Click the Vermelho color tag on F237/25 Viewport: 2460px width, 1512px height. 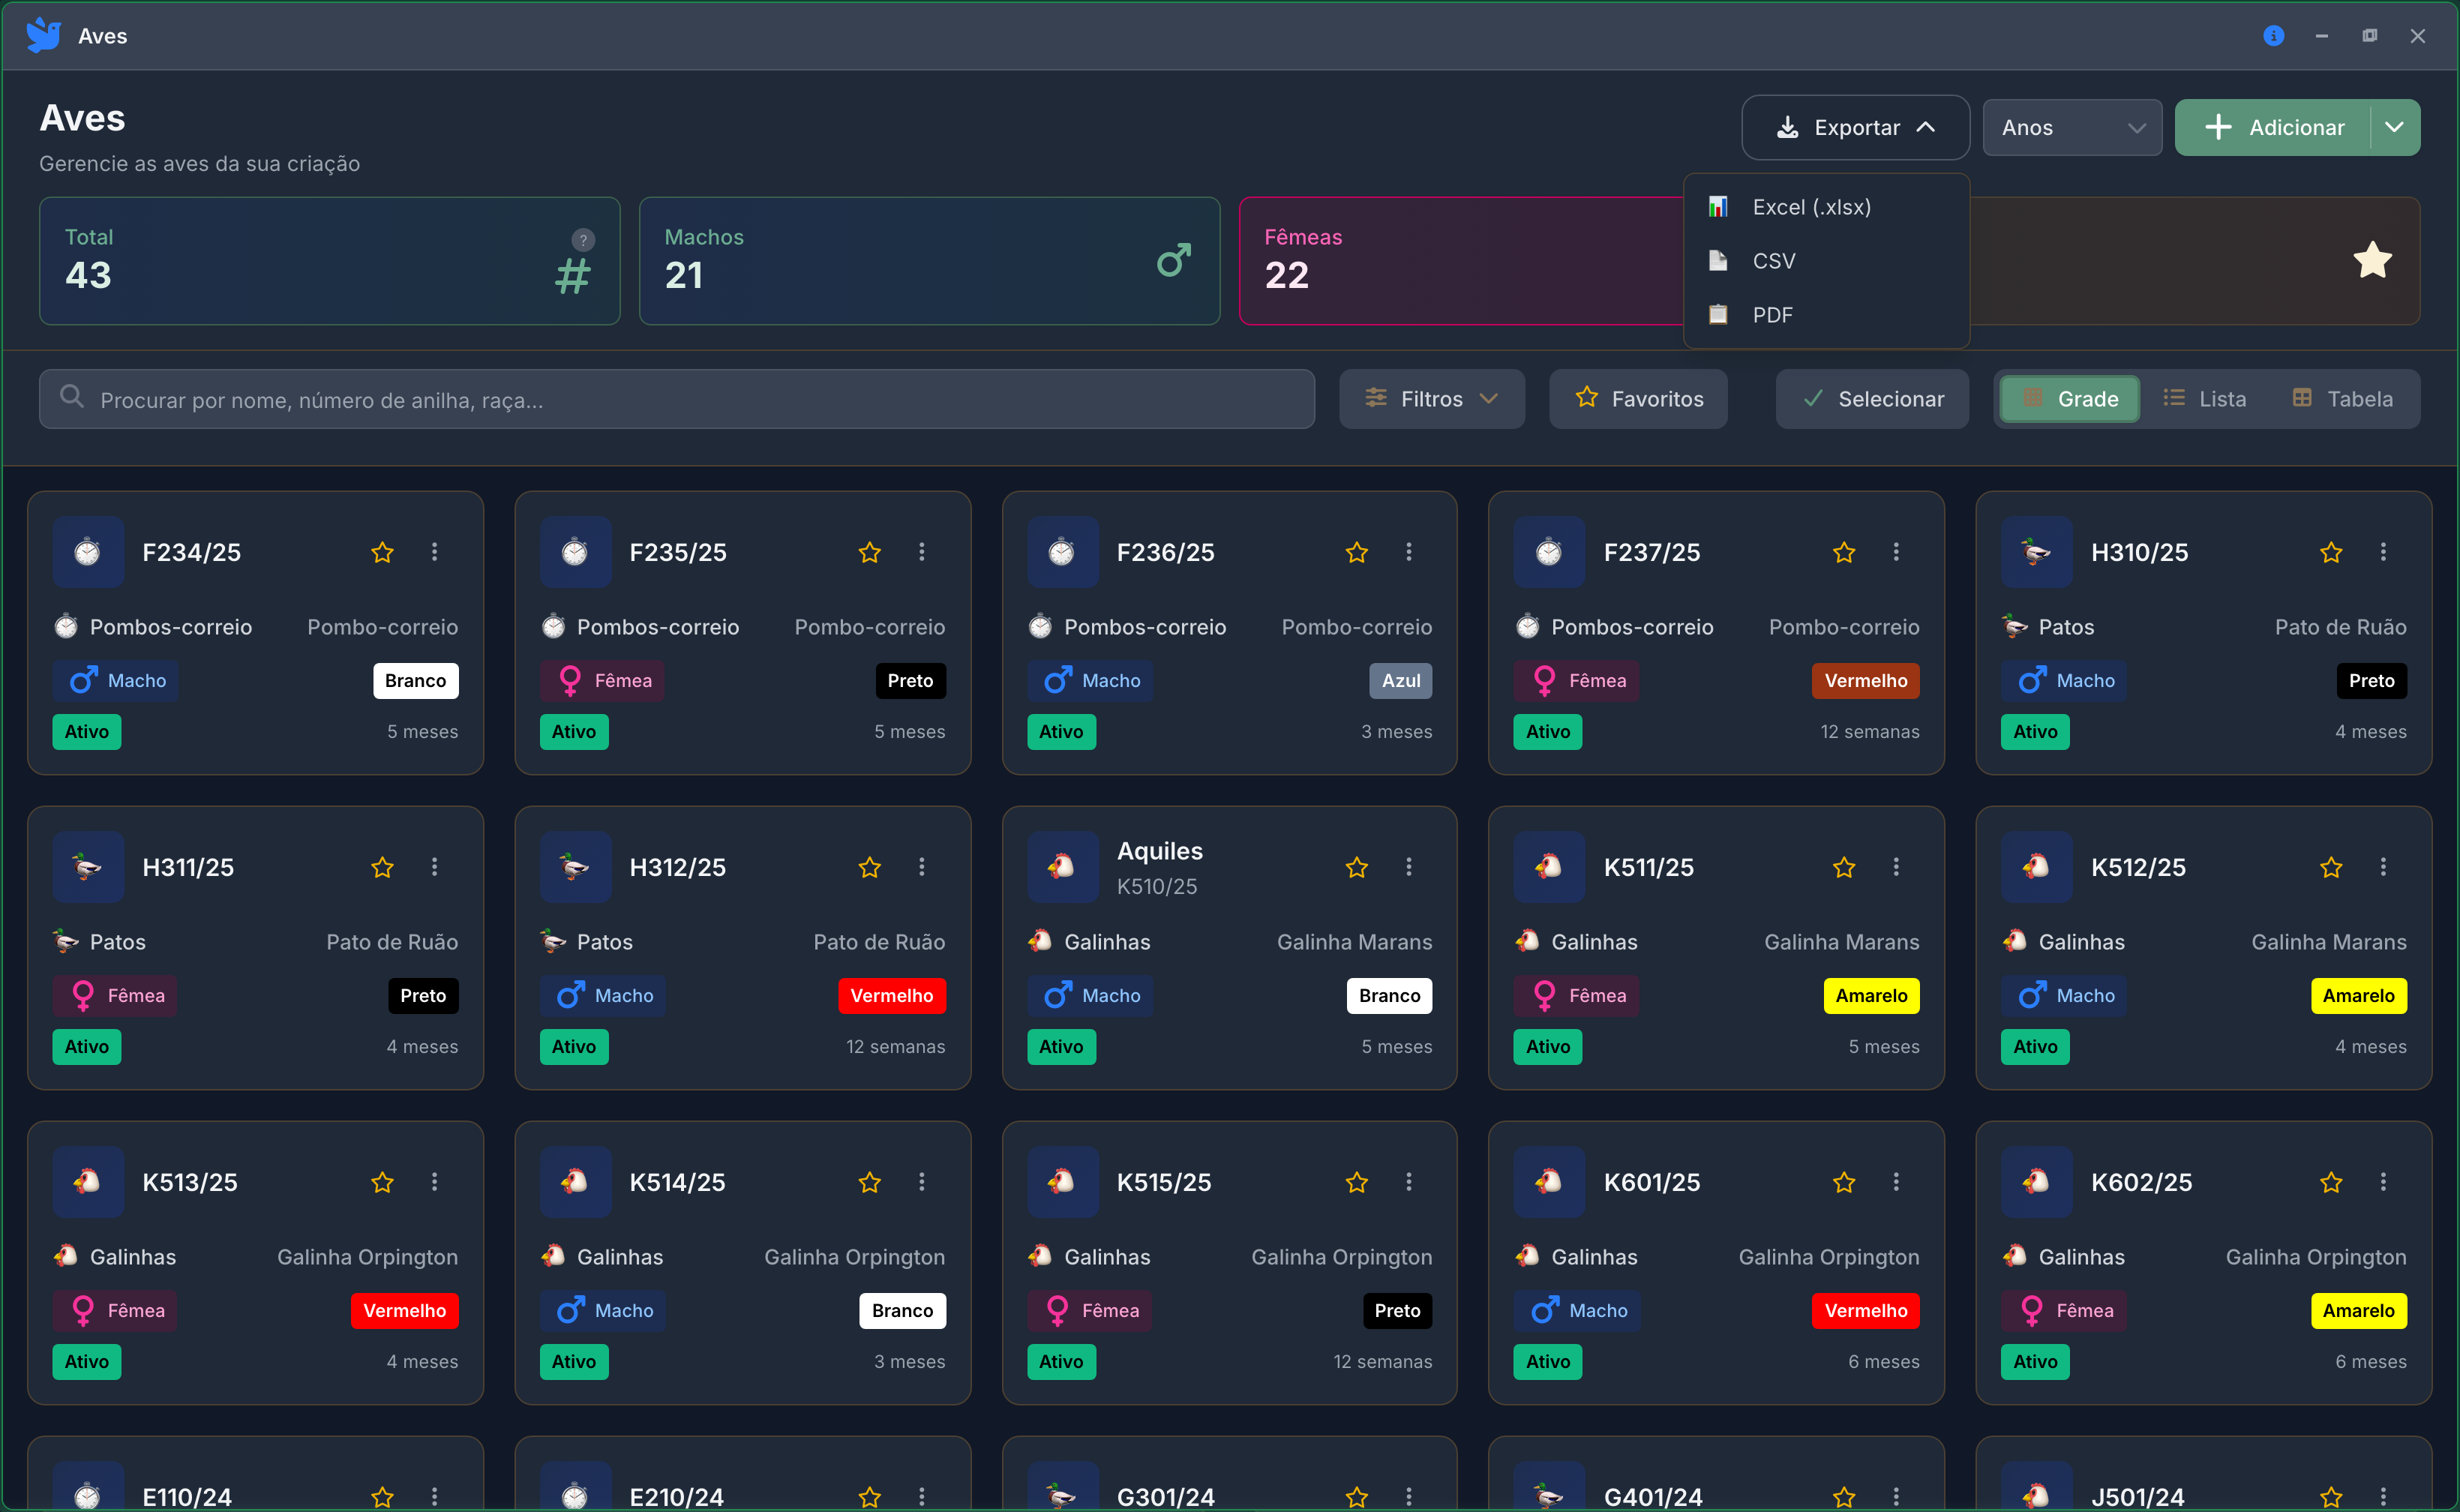pyautogui.click(x=1865, y=681)
